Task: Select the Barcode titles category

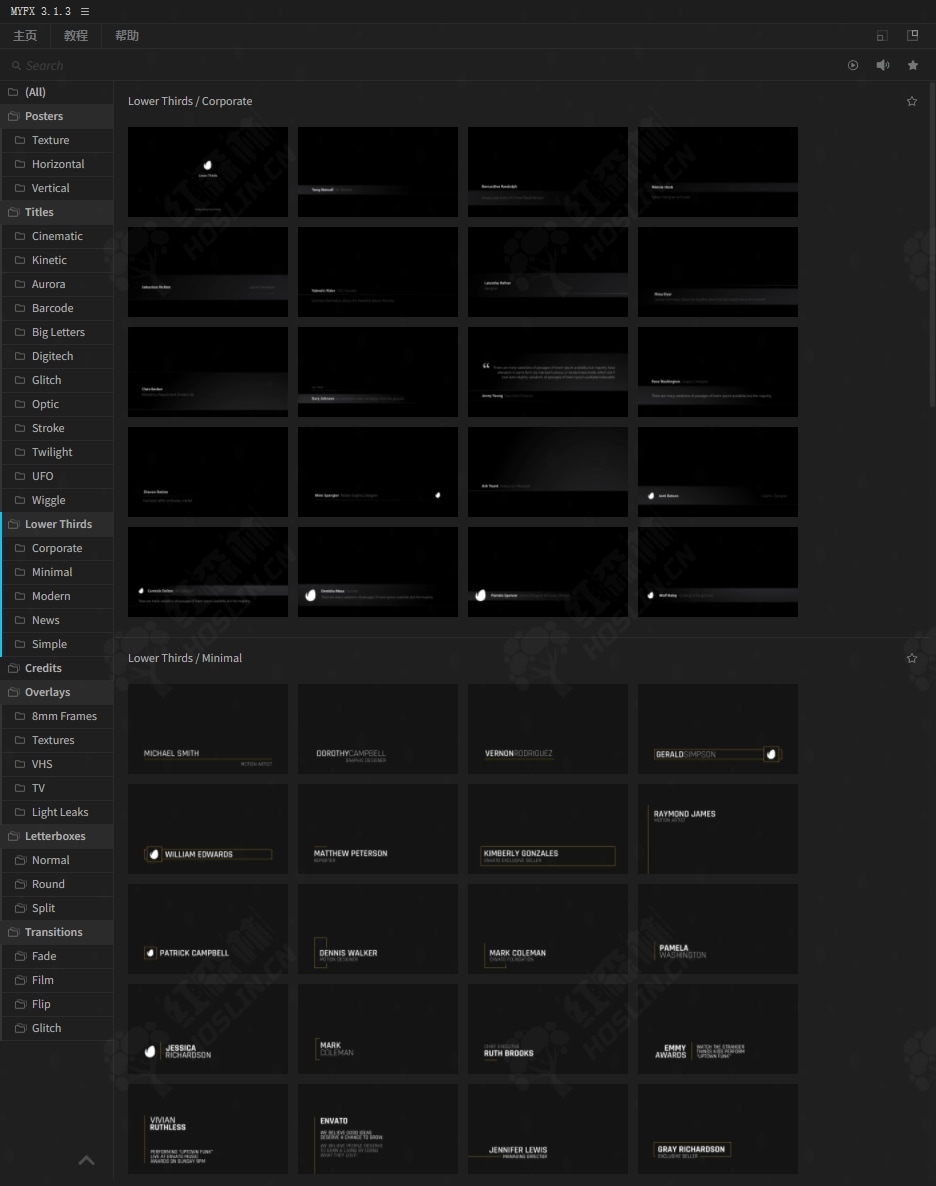Action: pos(57,309)
